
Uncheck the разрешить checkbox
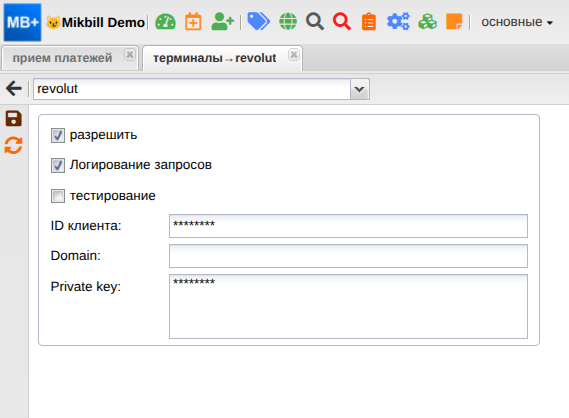58,135
